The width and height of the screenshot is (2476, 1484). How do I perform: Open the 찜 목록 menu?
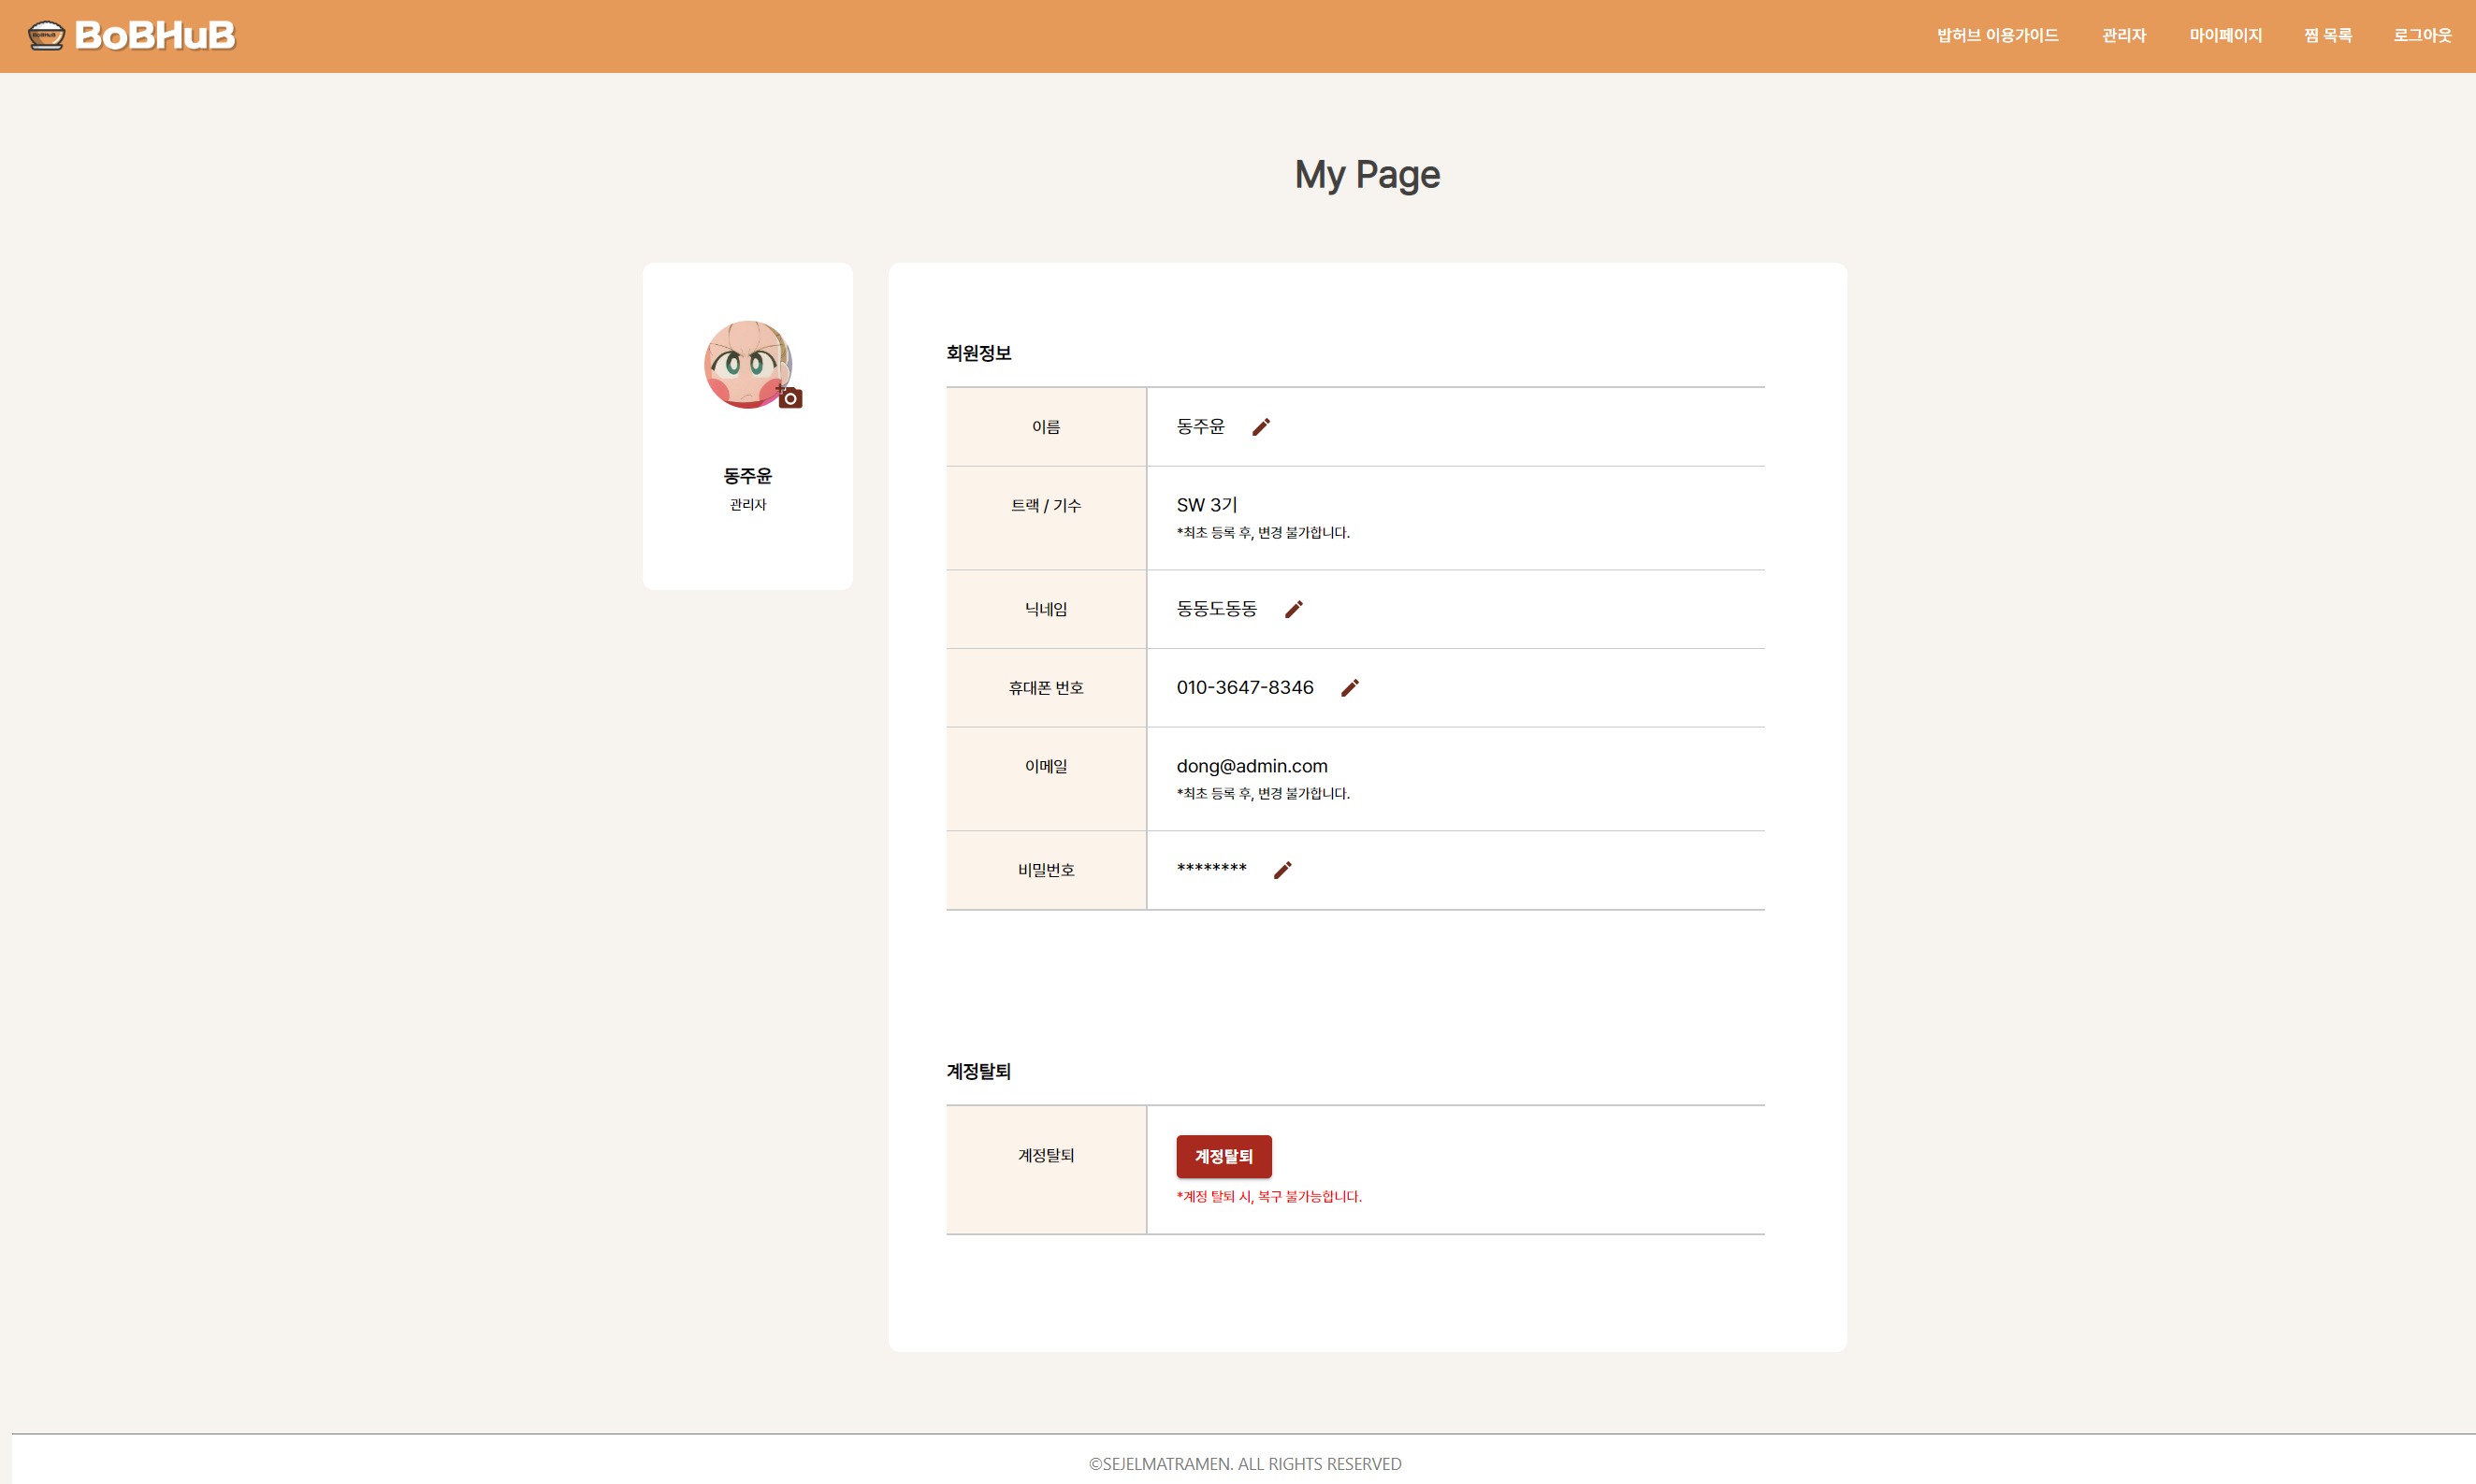2328,35
